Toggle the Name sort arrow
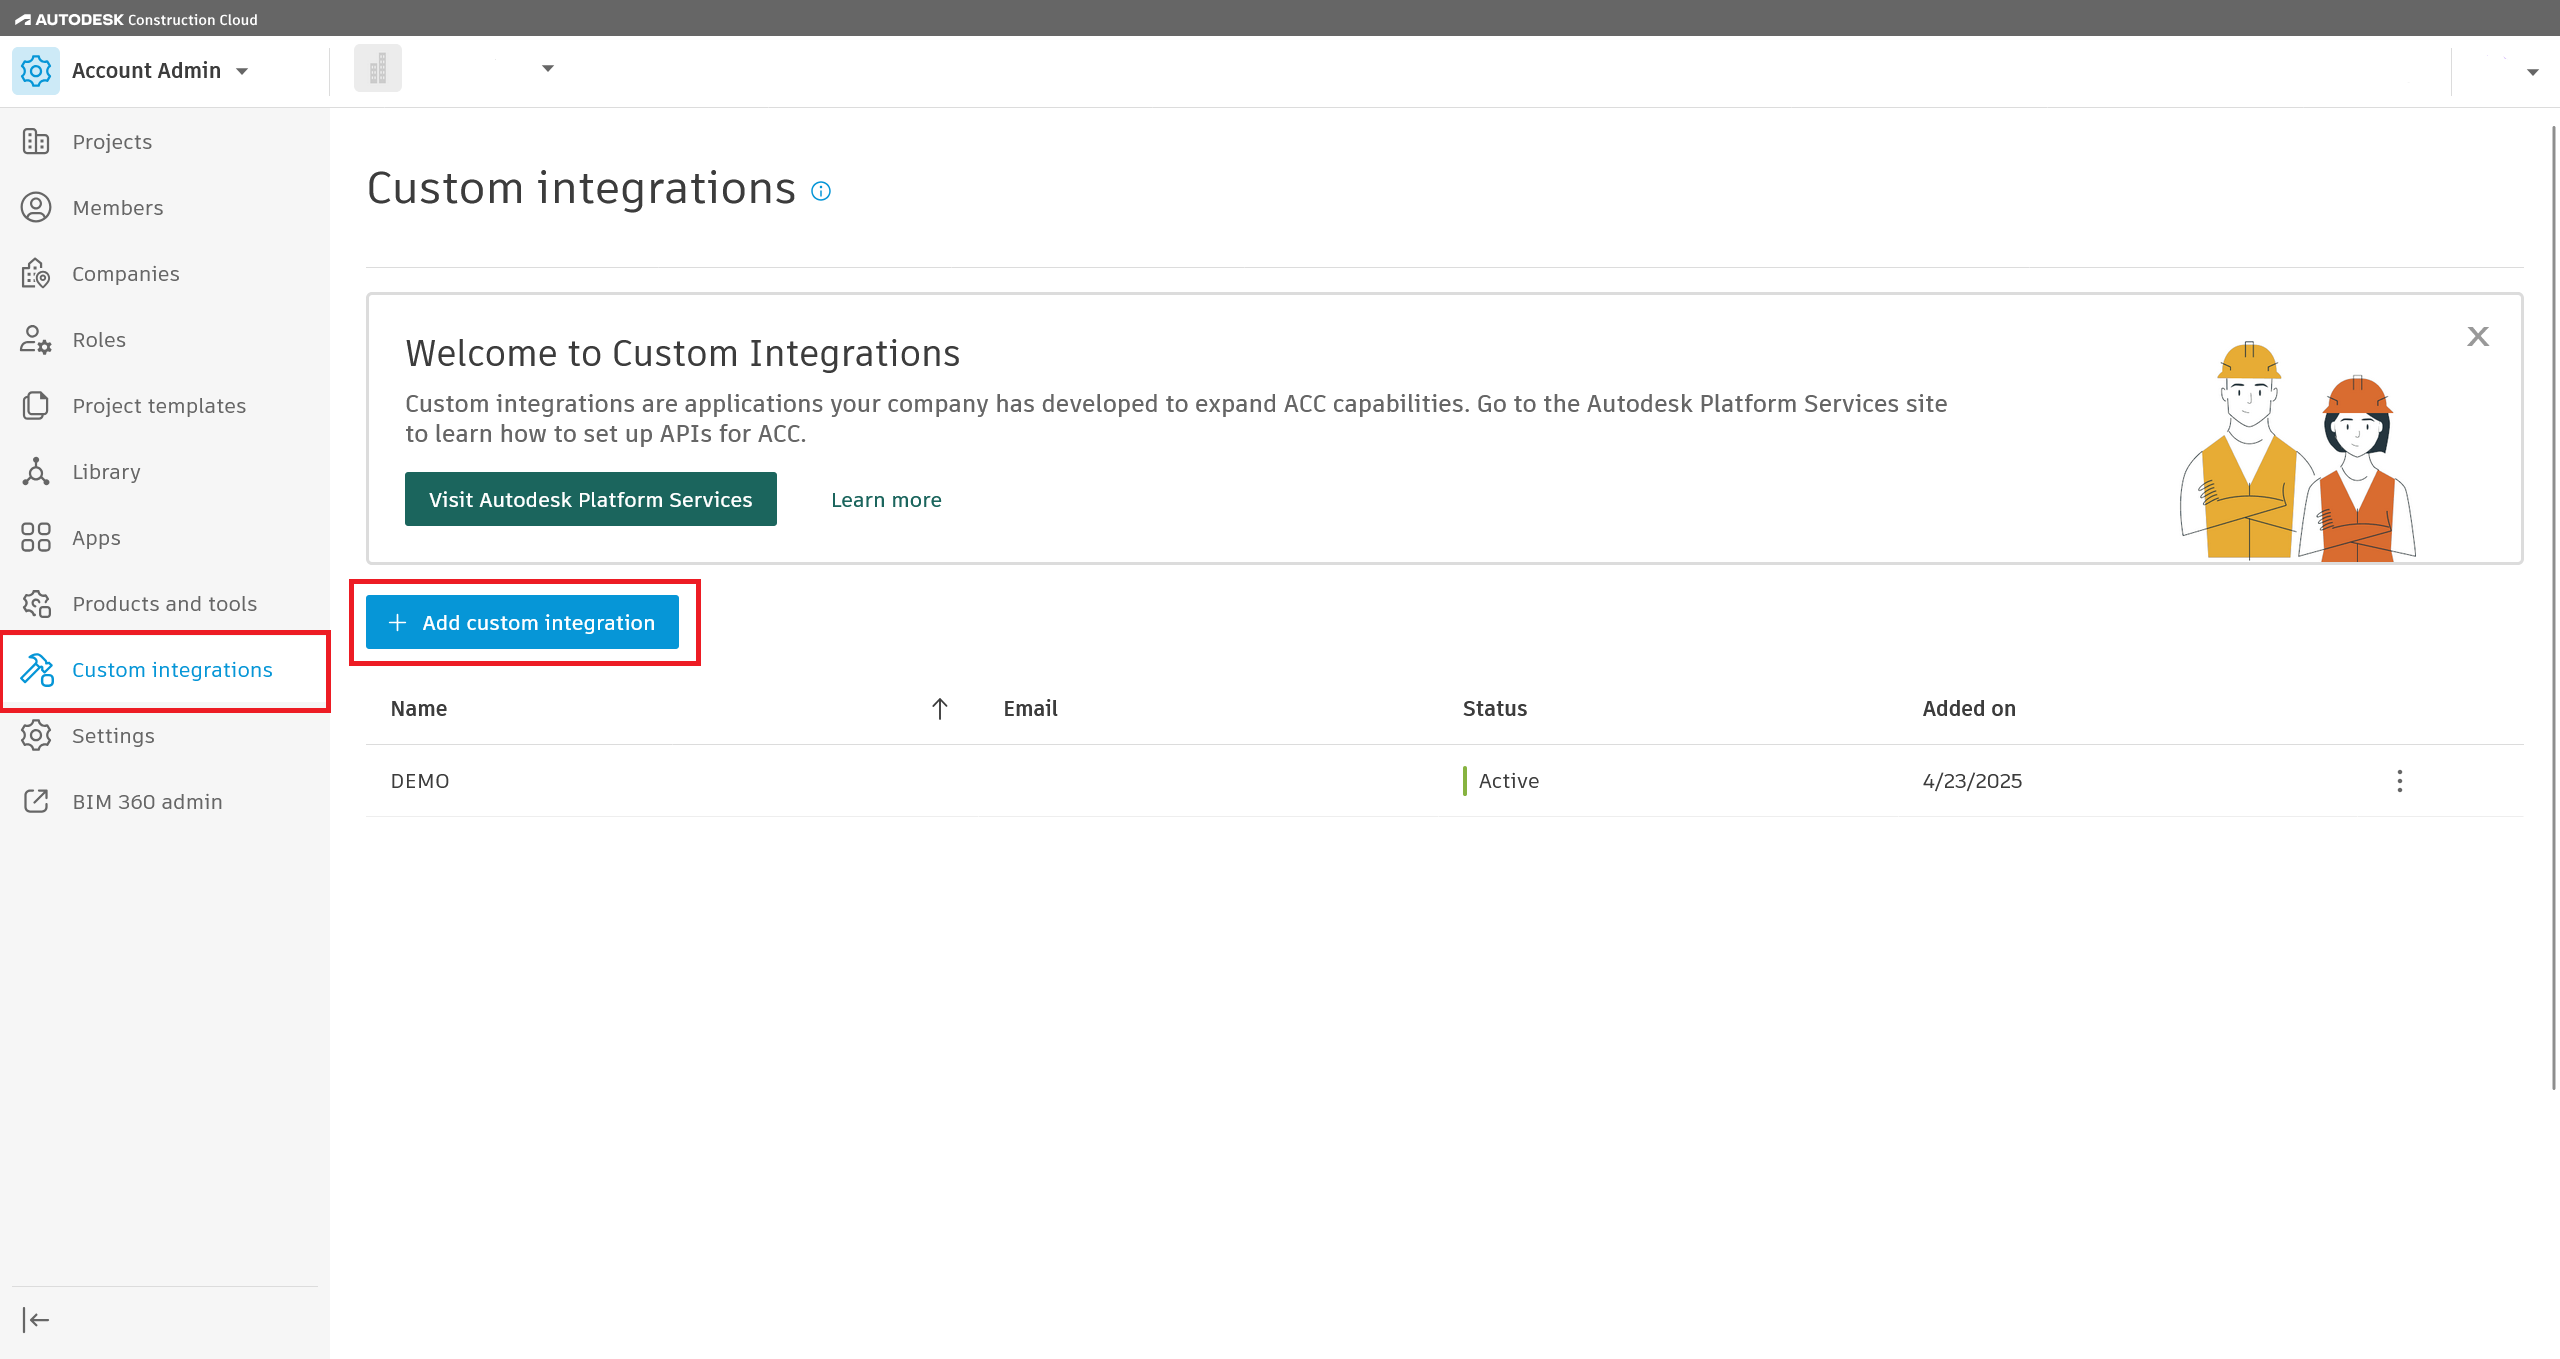This screenshot has width=2560, height=1359. pyautogui.click(x=940, y=709)
